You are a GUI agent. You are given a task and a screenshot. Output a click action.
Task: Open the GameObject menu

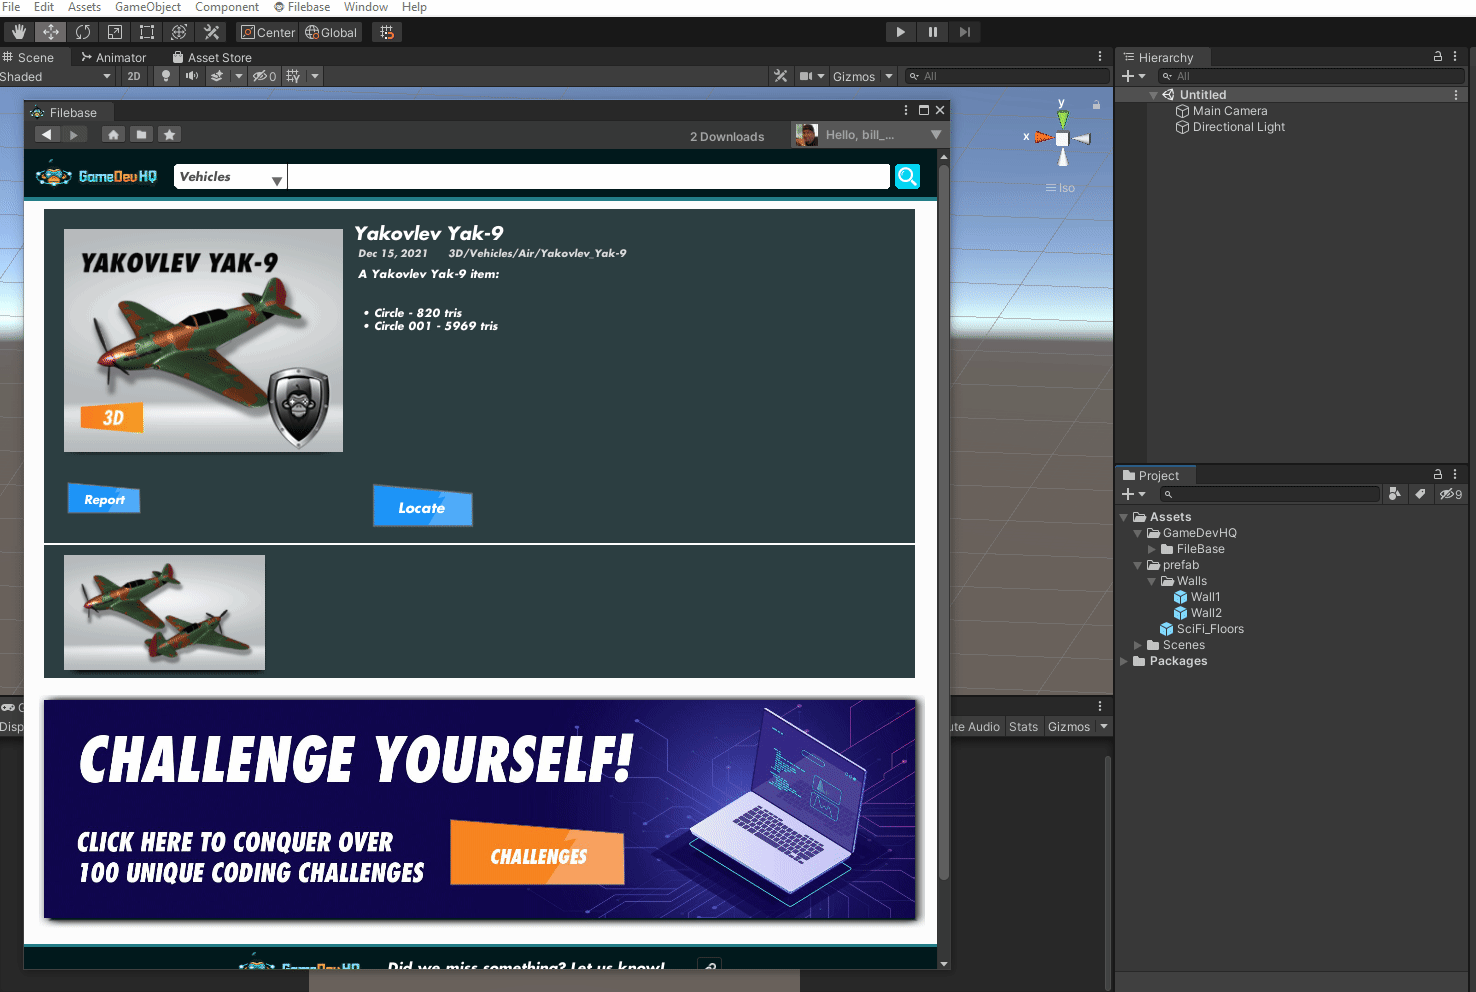click(x=148, y=7)
